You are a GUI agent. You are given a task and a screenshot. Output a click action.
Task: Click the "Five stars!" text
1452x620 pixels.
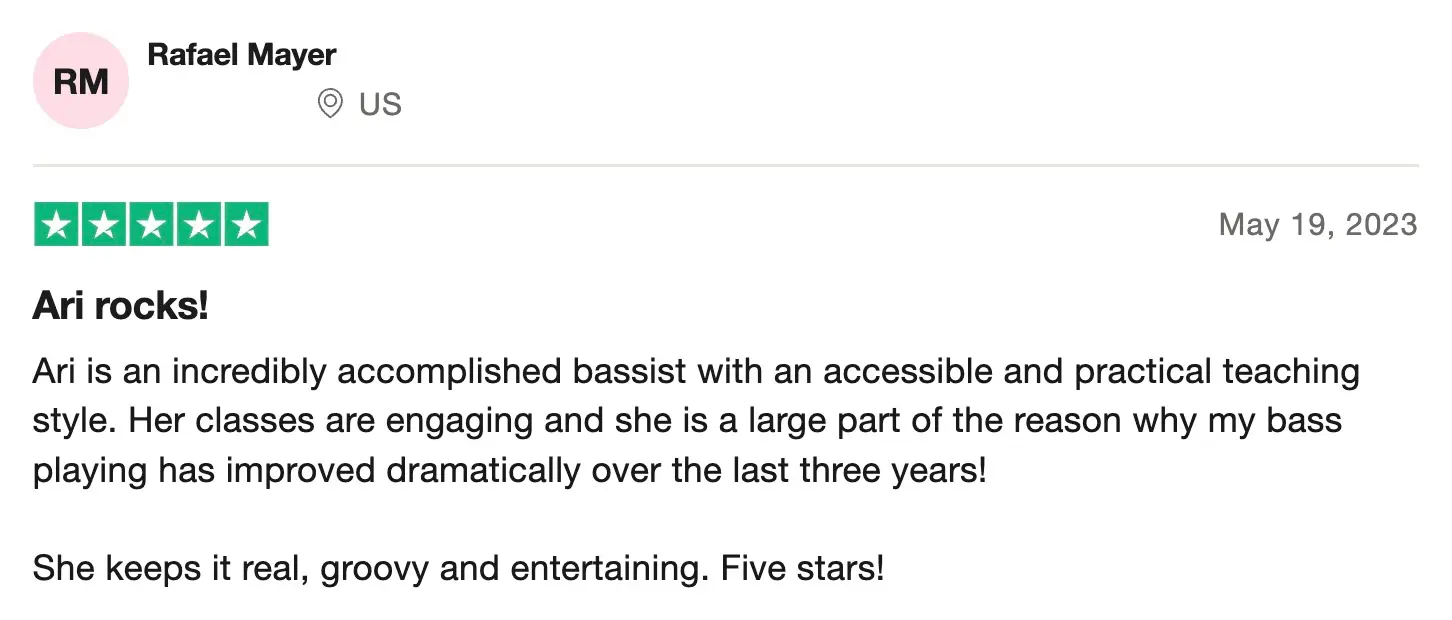pyautogui.click(x=802, y=568)
